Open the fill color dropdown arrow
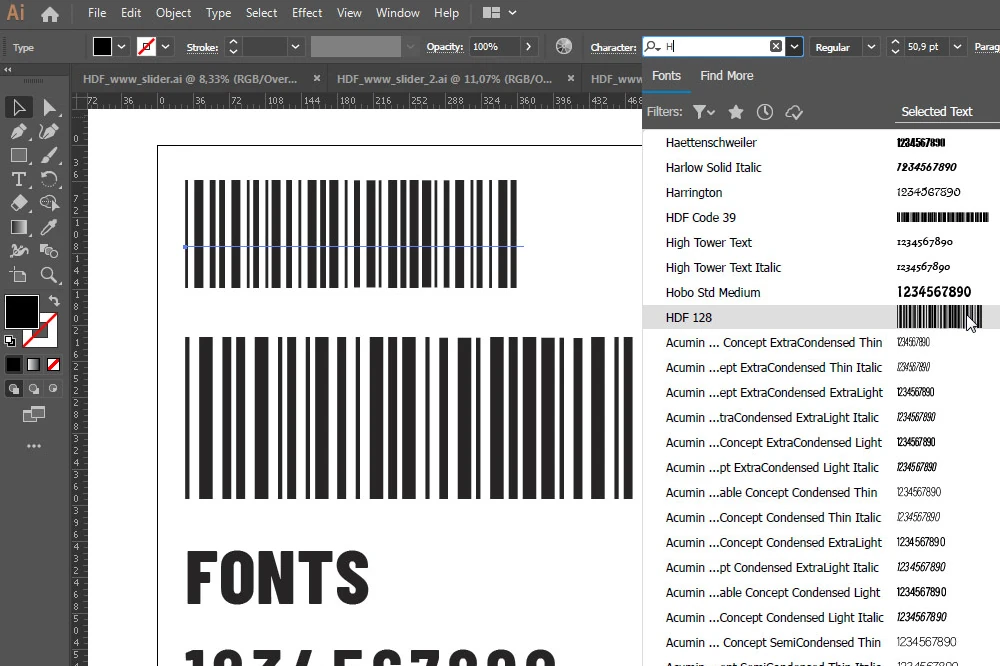Viewport: 1000px width, 666px height. [122, 47]
